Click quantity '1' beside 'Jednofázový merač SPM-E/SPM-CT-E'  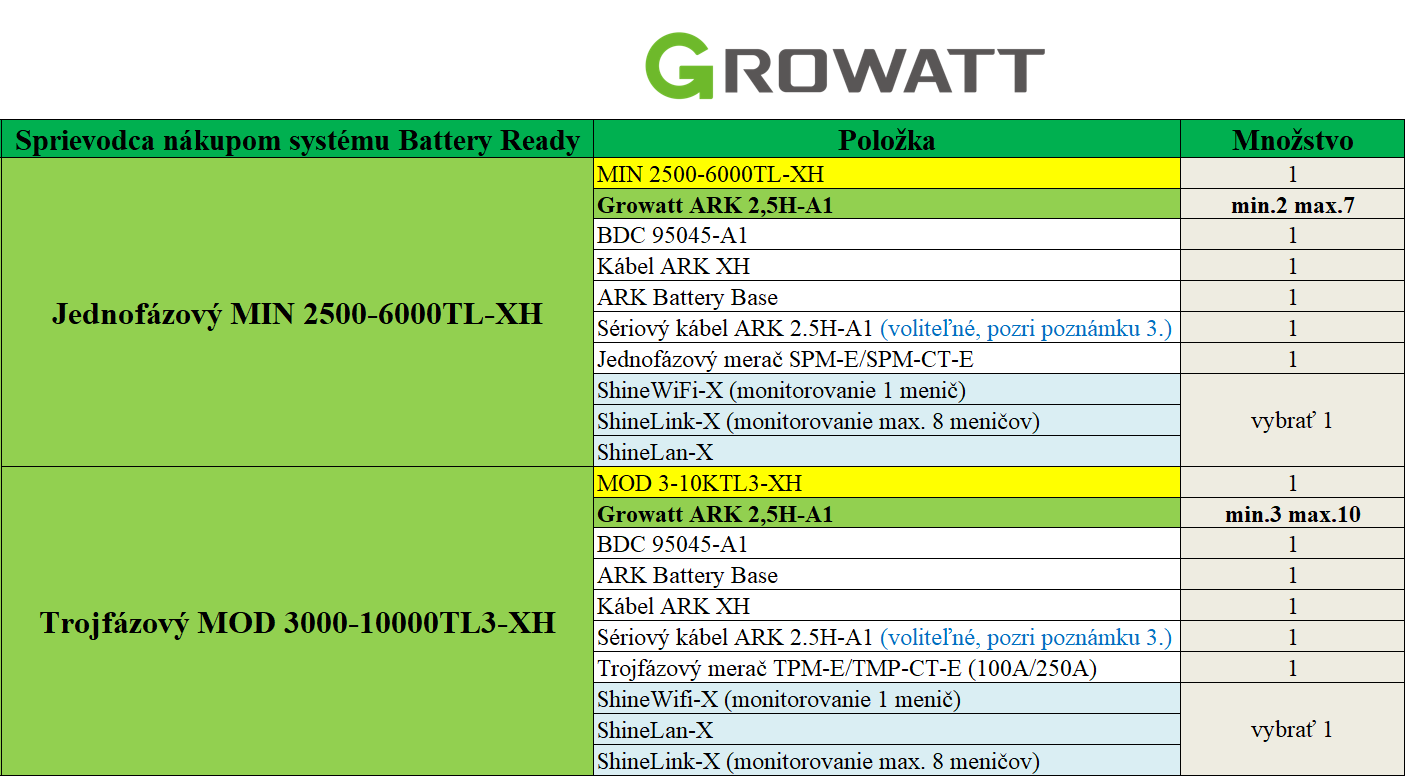pos(1292,359)
